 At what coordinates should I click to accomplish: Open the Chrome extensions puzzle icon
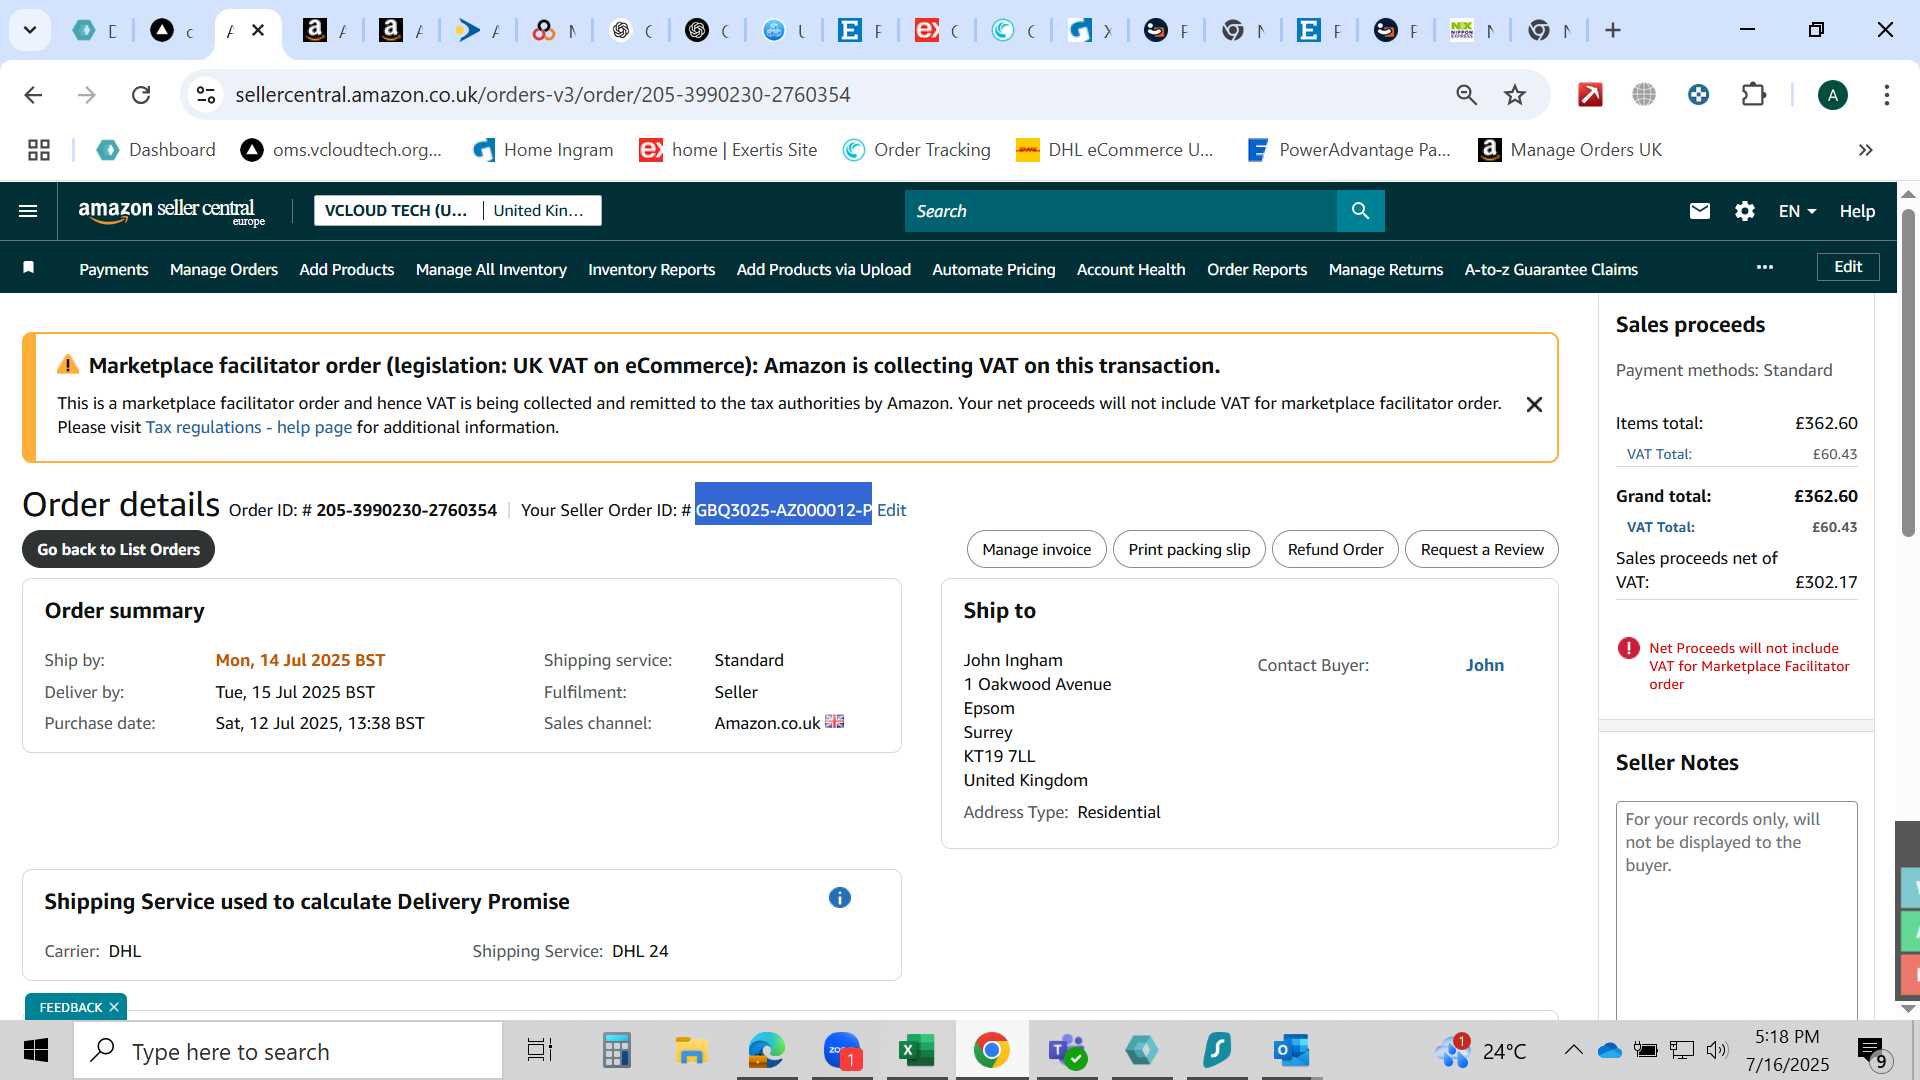click(1753, 95)
